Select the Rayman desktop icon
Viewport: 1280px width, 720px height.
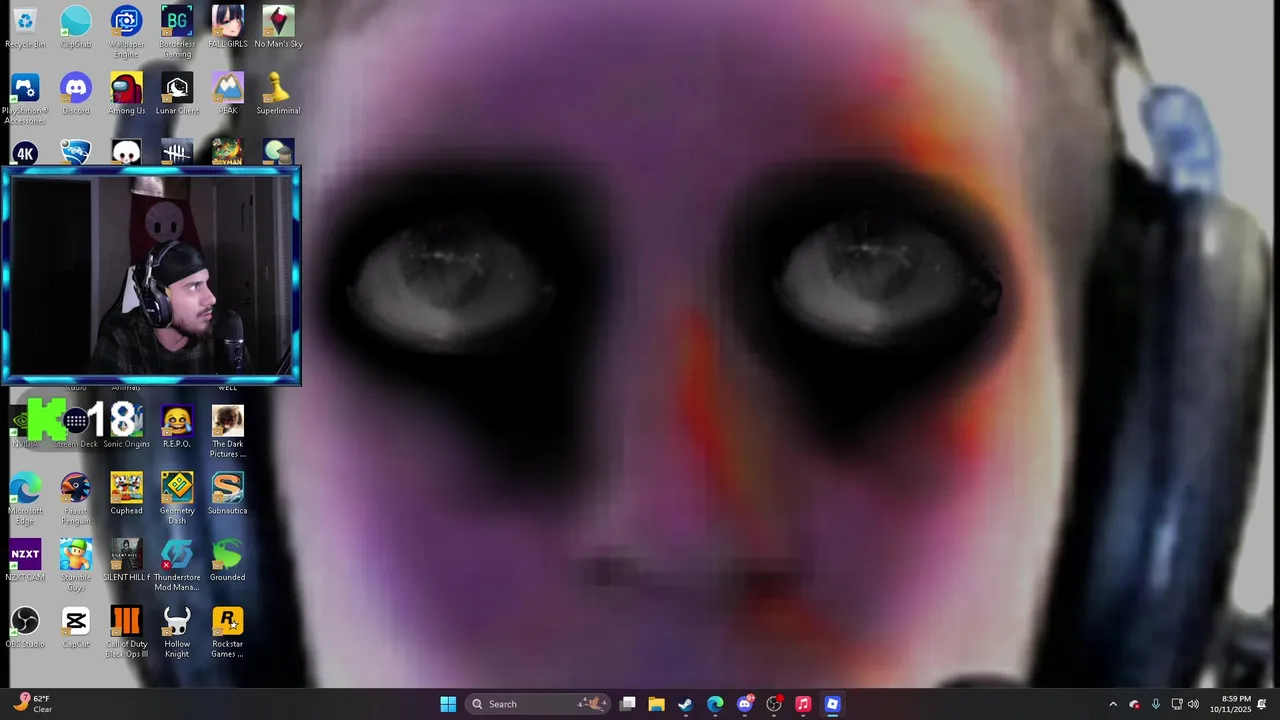coord(227,152)
